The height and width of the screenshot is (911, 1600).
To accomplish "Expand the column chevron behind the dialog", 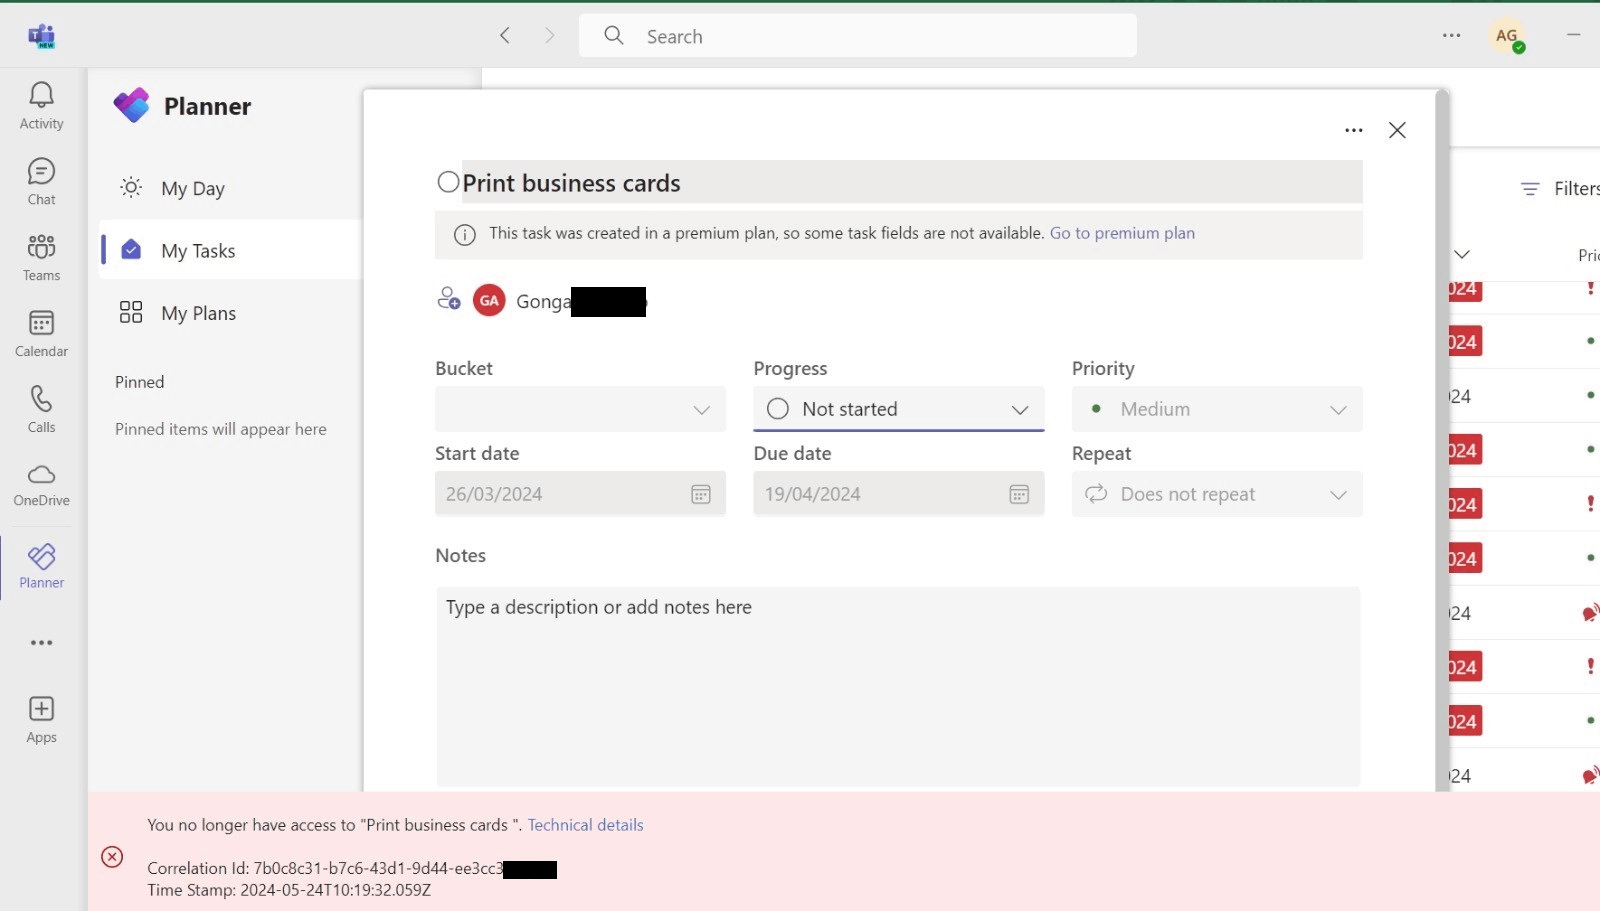I will 1462,254.
